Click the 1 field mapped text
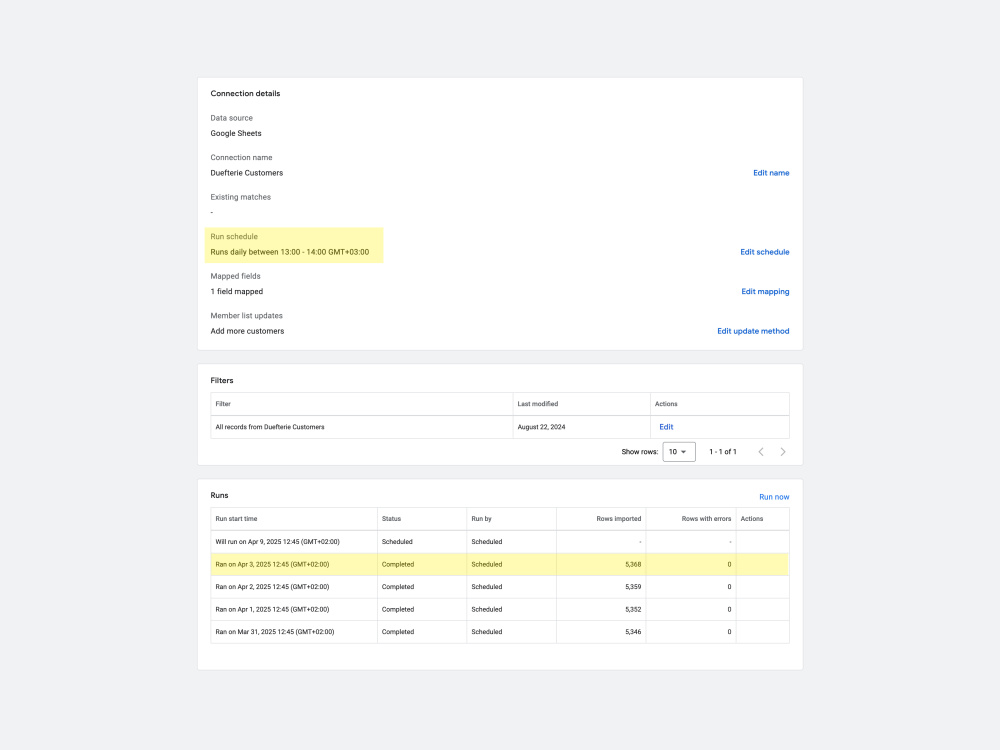The image size is (1000, 750). [237, 291]
